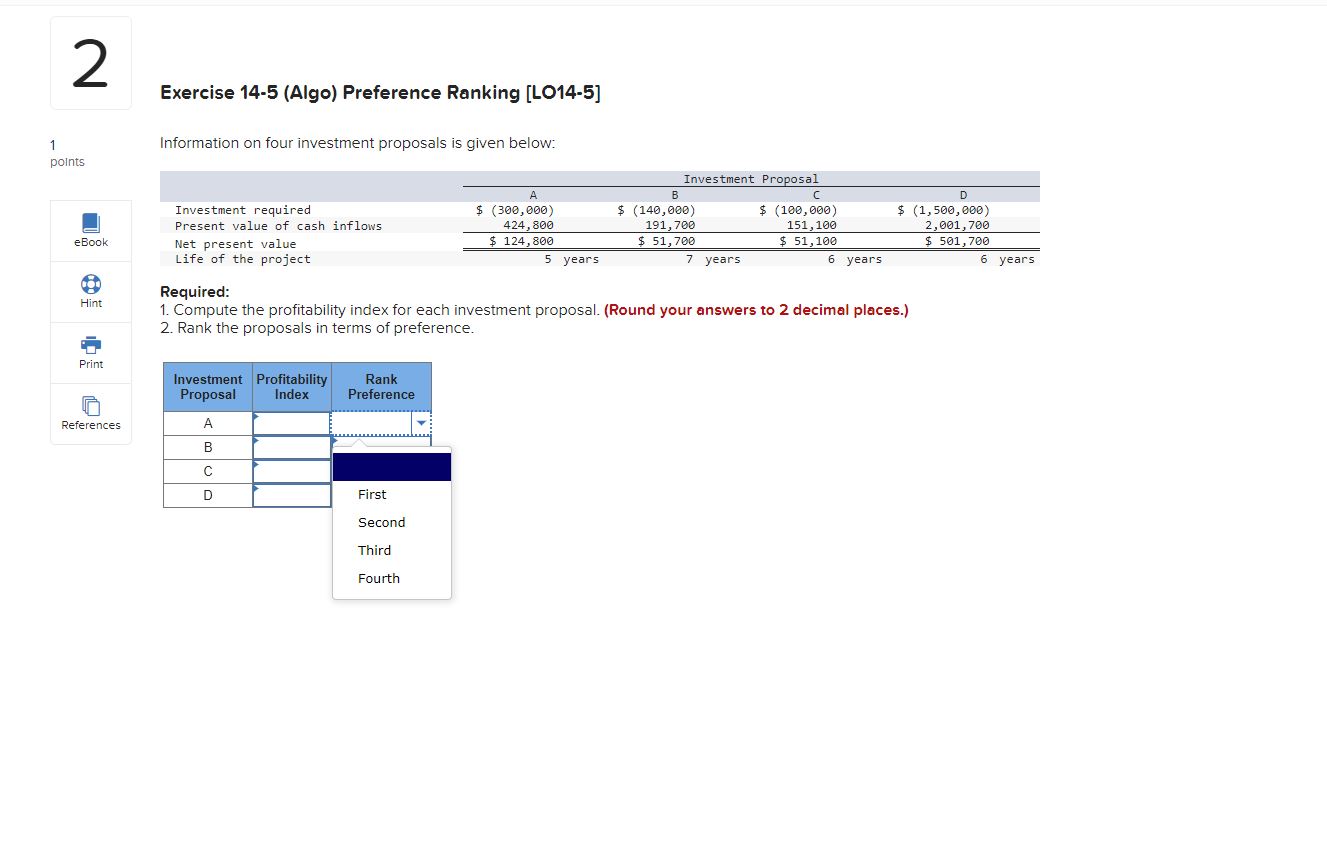The height and width of the screenshot is (842, 1327).
Task: Select the blank highlighted option in the rank list
Action: point(392,467)
